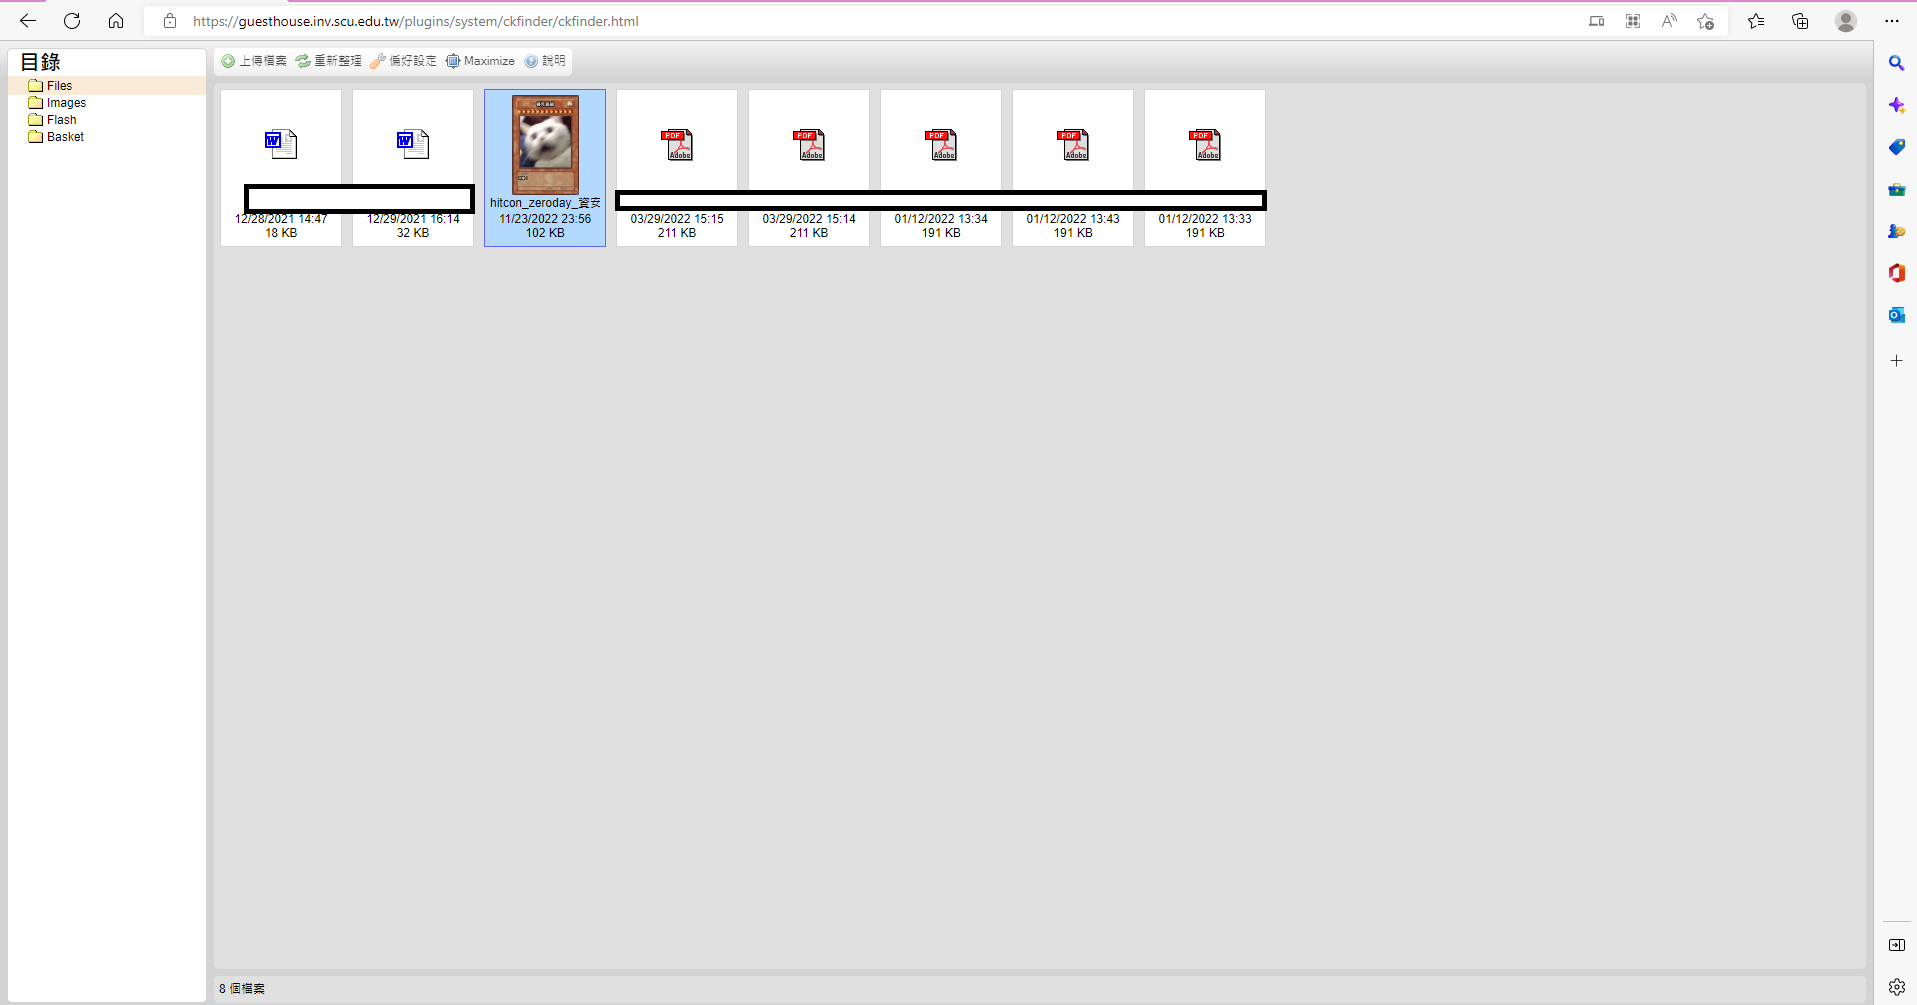
Task: Click the browser Home icon
Action: (x=116, y=21)
